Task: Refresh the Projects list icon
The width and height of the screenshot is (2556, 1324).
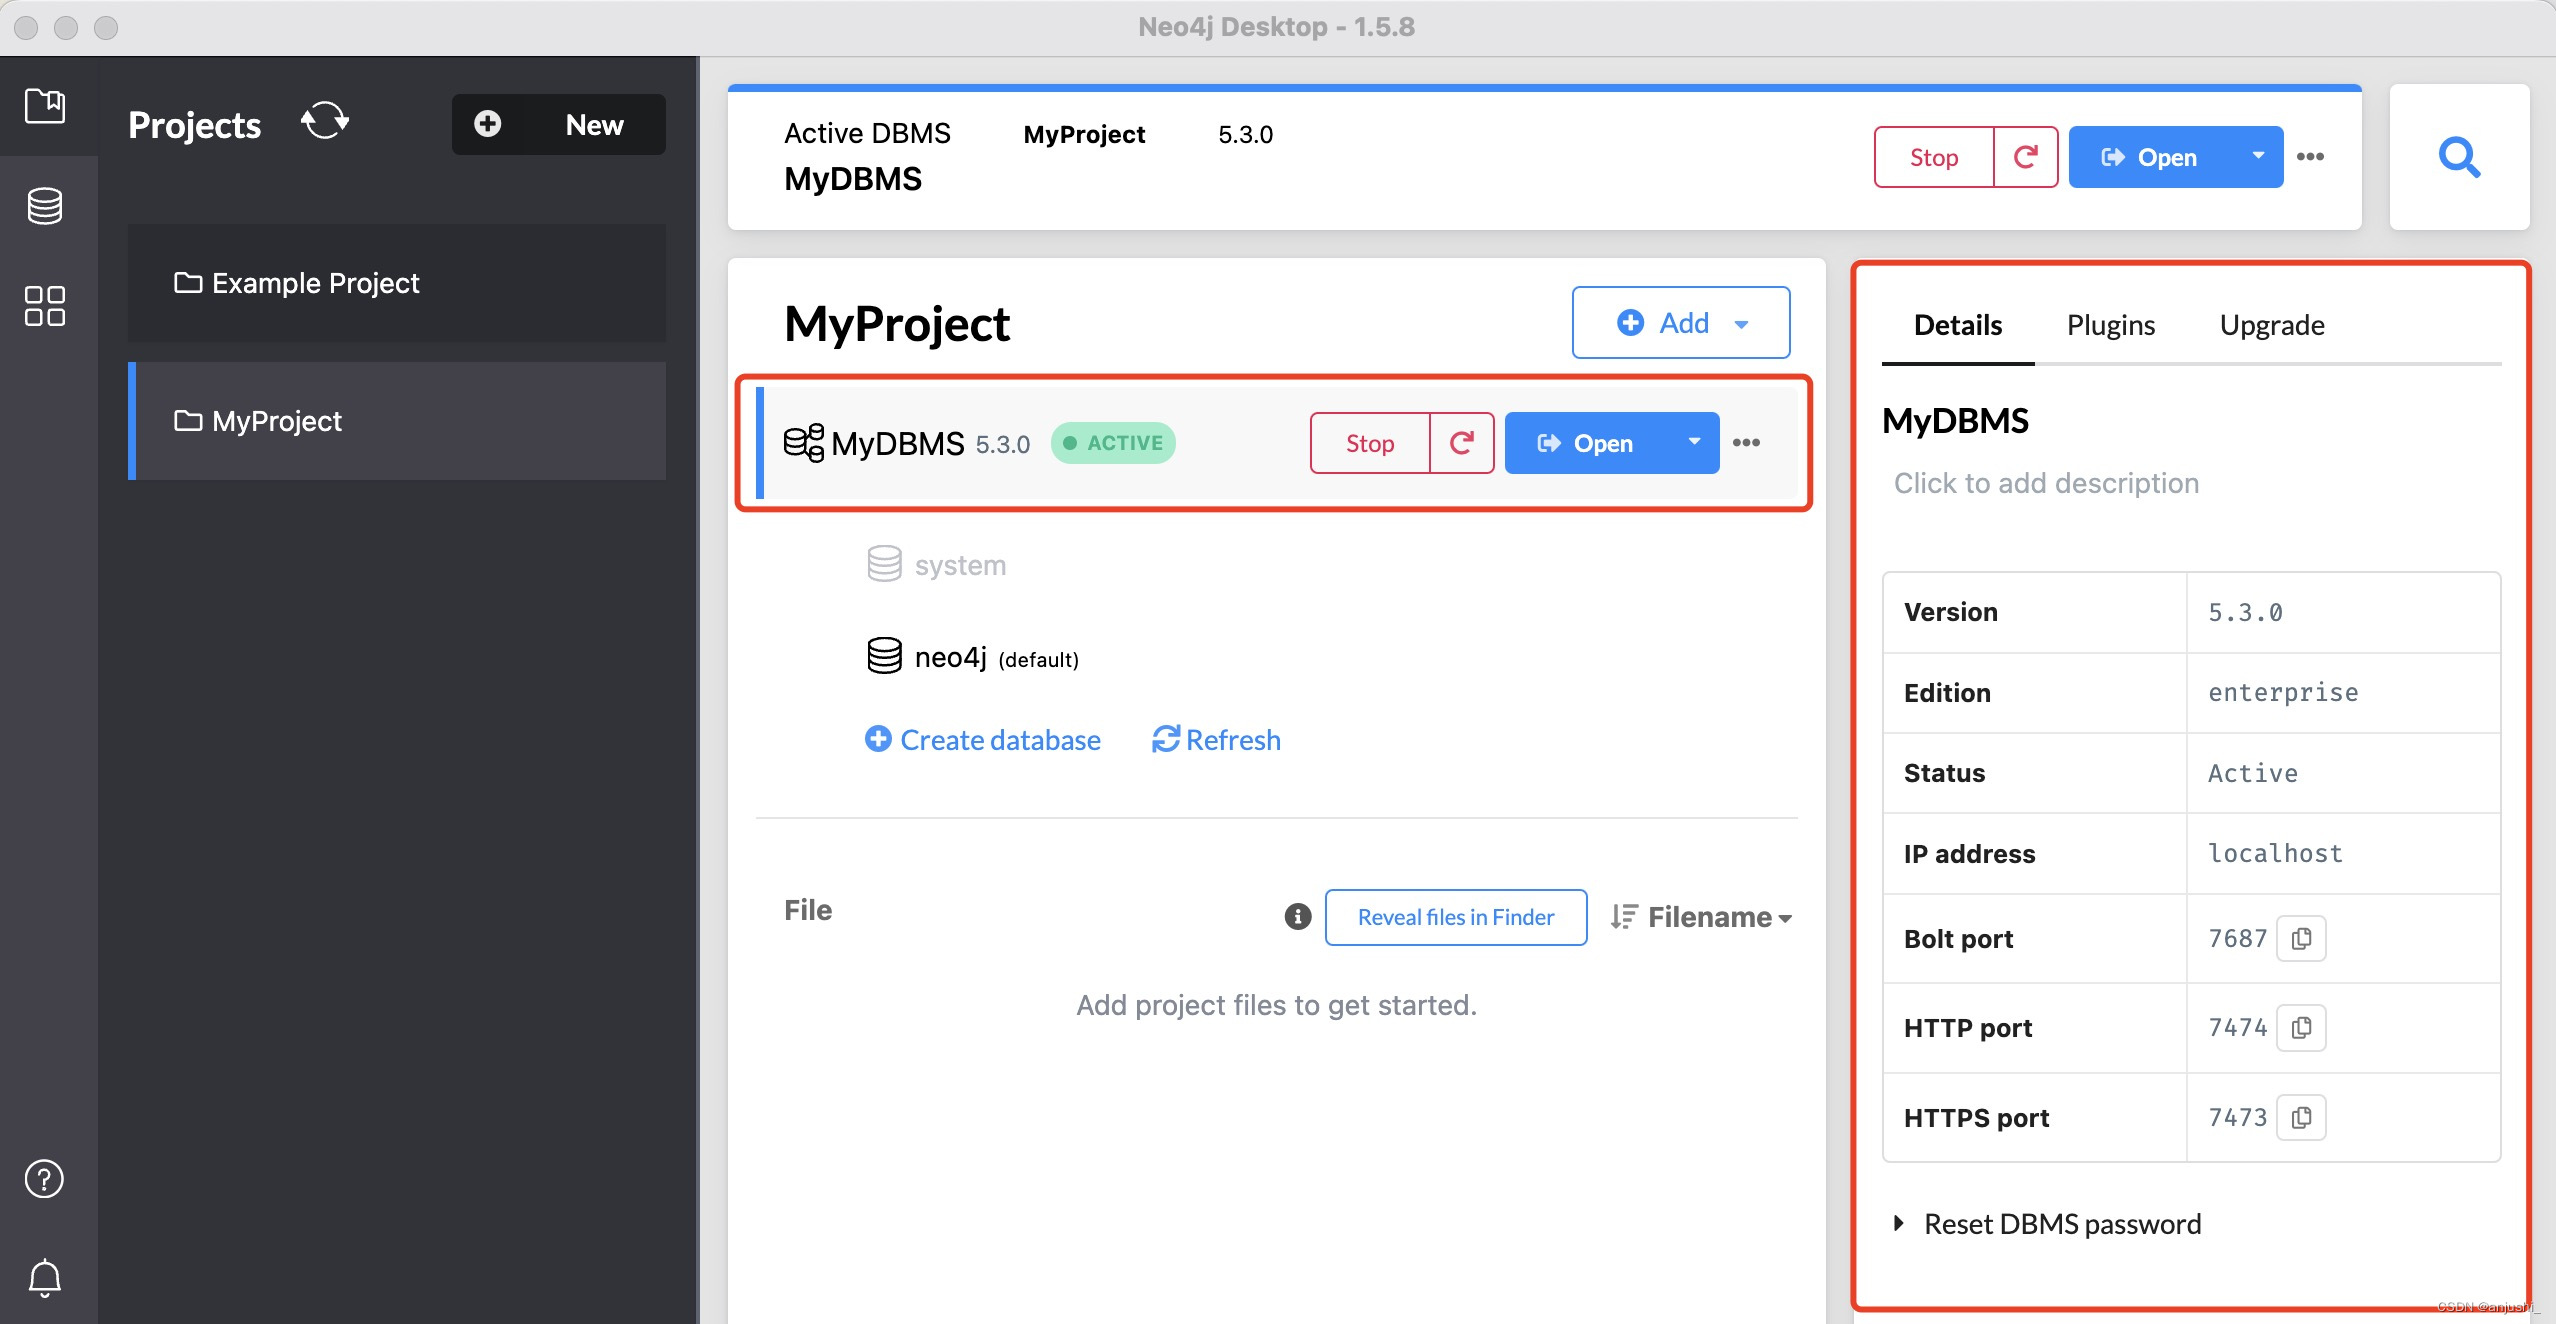Action: (324, 121)
